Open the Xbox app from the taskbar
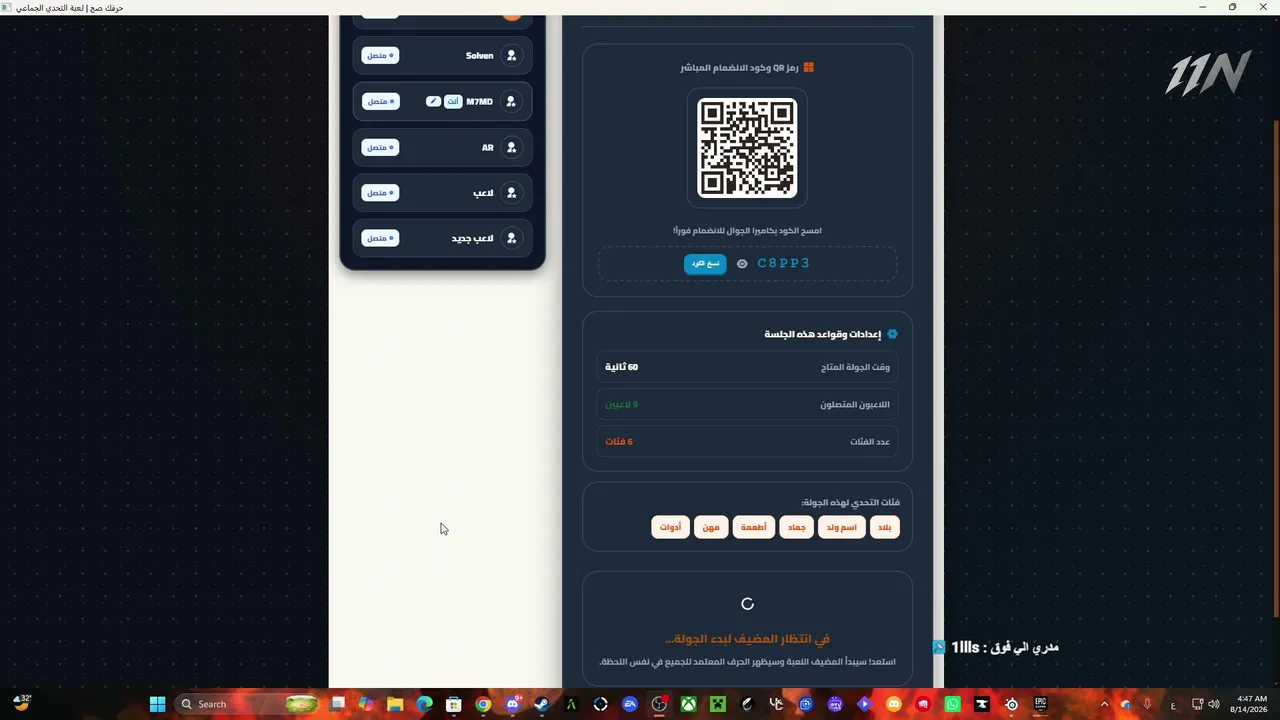This screenshot has width=1280, height=720. click(x=688, y=704)
